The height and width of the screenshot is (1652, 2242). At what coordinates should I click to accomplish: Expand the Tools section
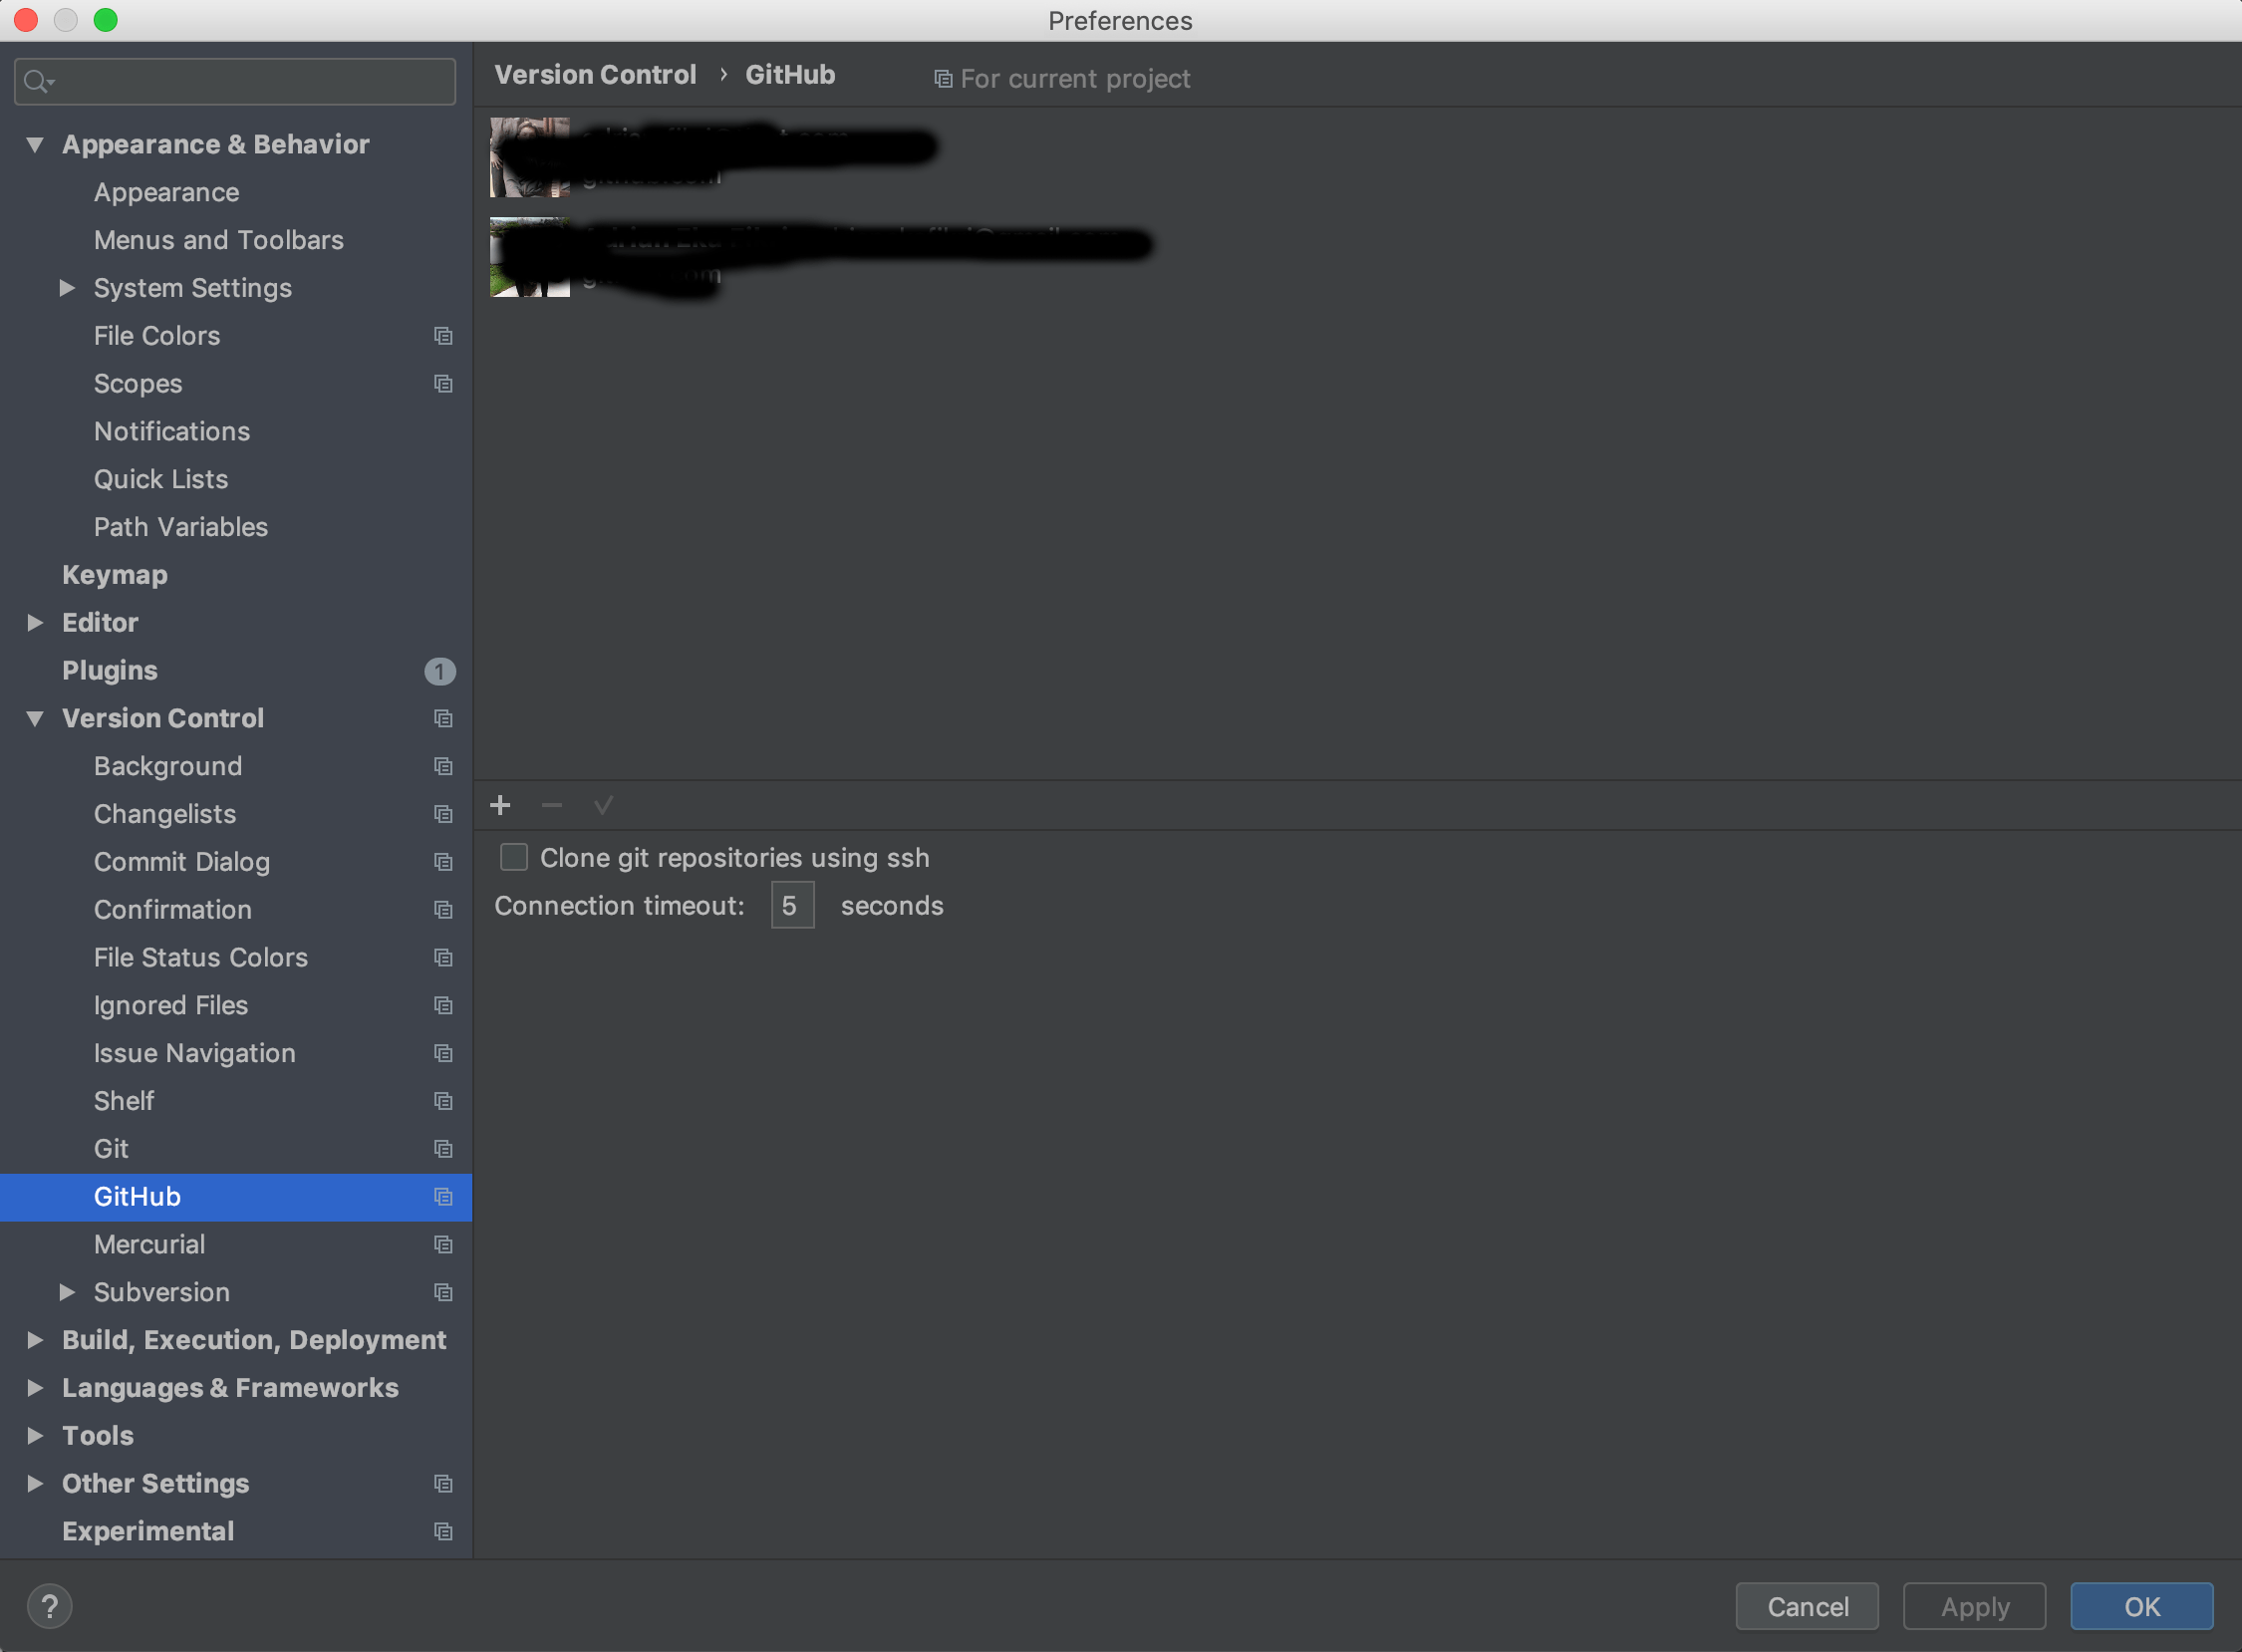click(x=35, y=1436)
